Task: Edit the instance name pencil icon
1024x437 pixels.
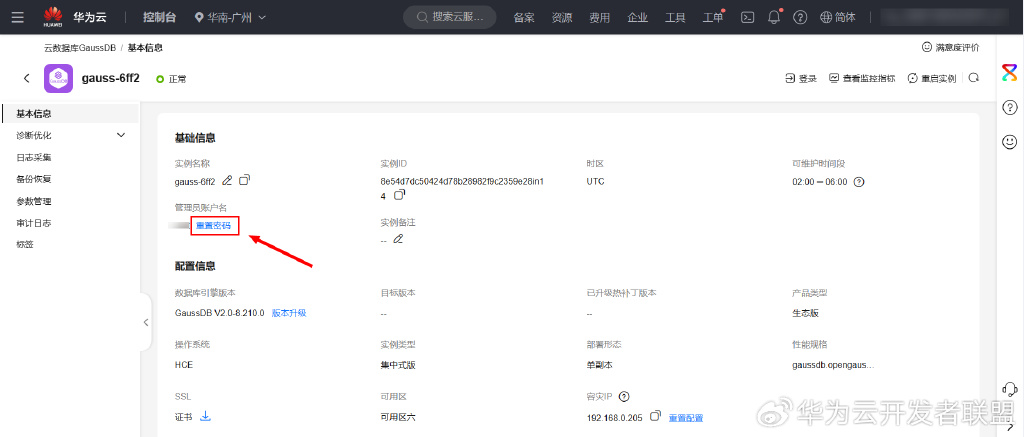Action: tap(227, 180)
